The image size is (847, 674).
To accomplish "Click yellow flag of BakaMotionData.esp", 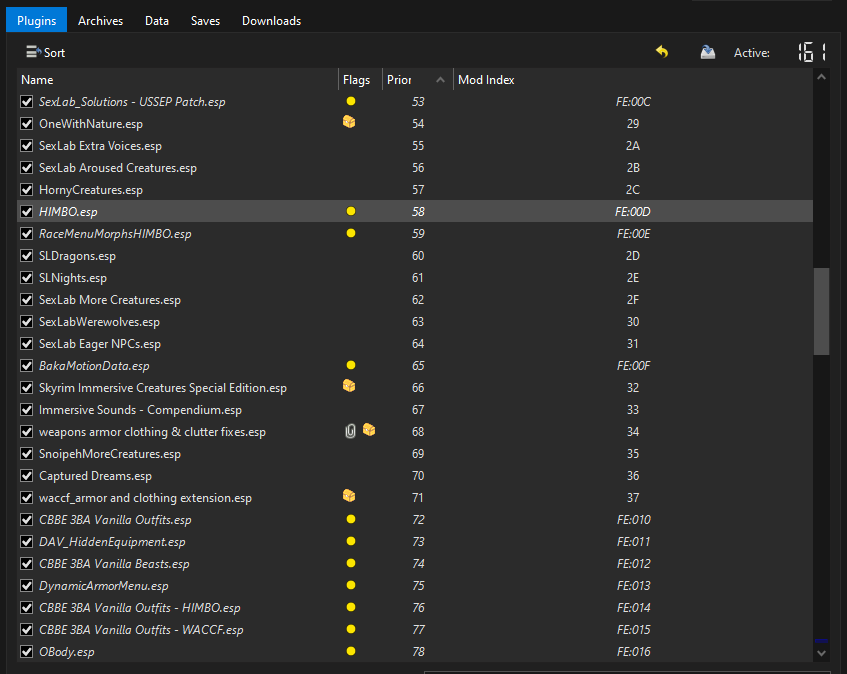I will [x=351, y=365].
